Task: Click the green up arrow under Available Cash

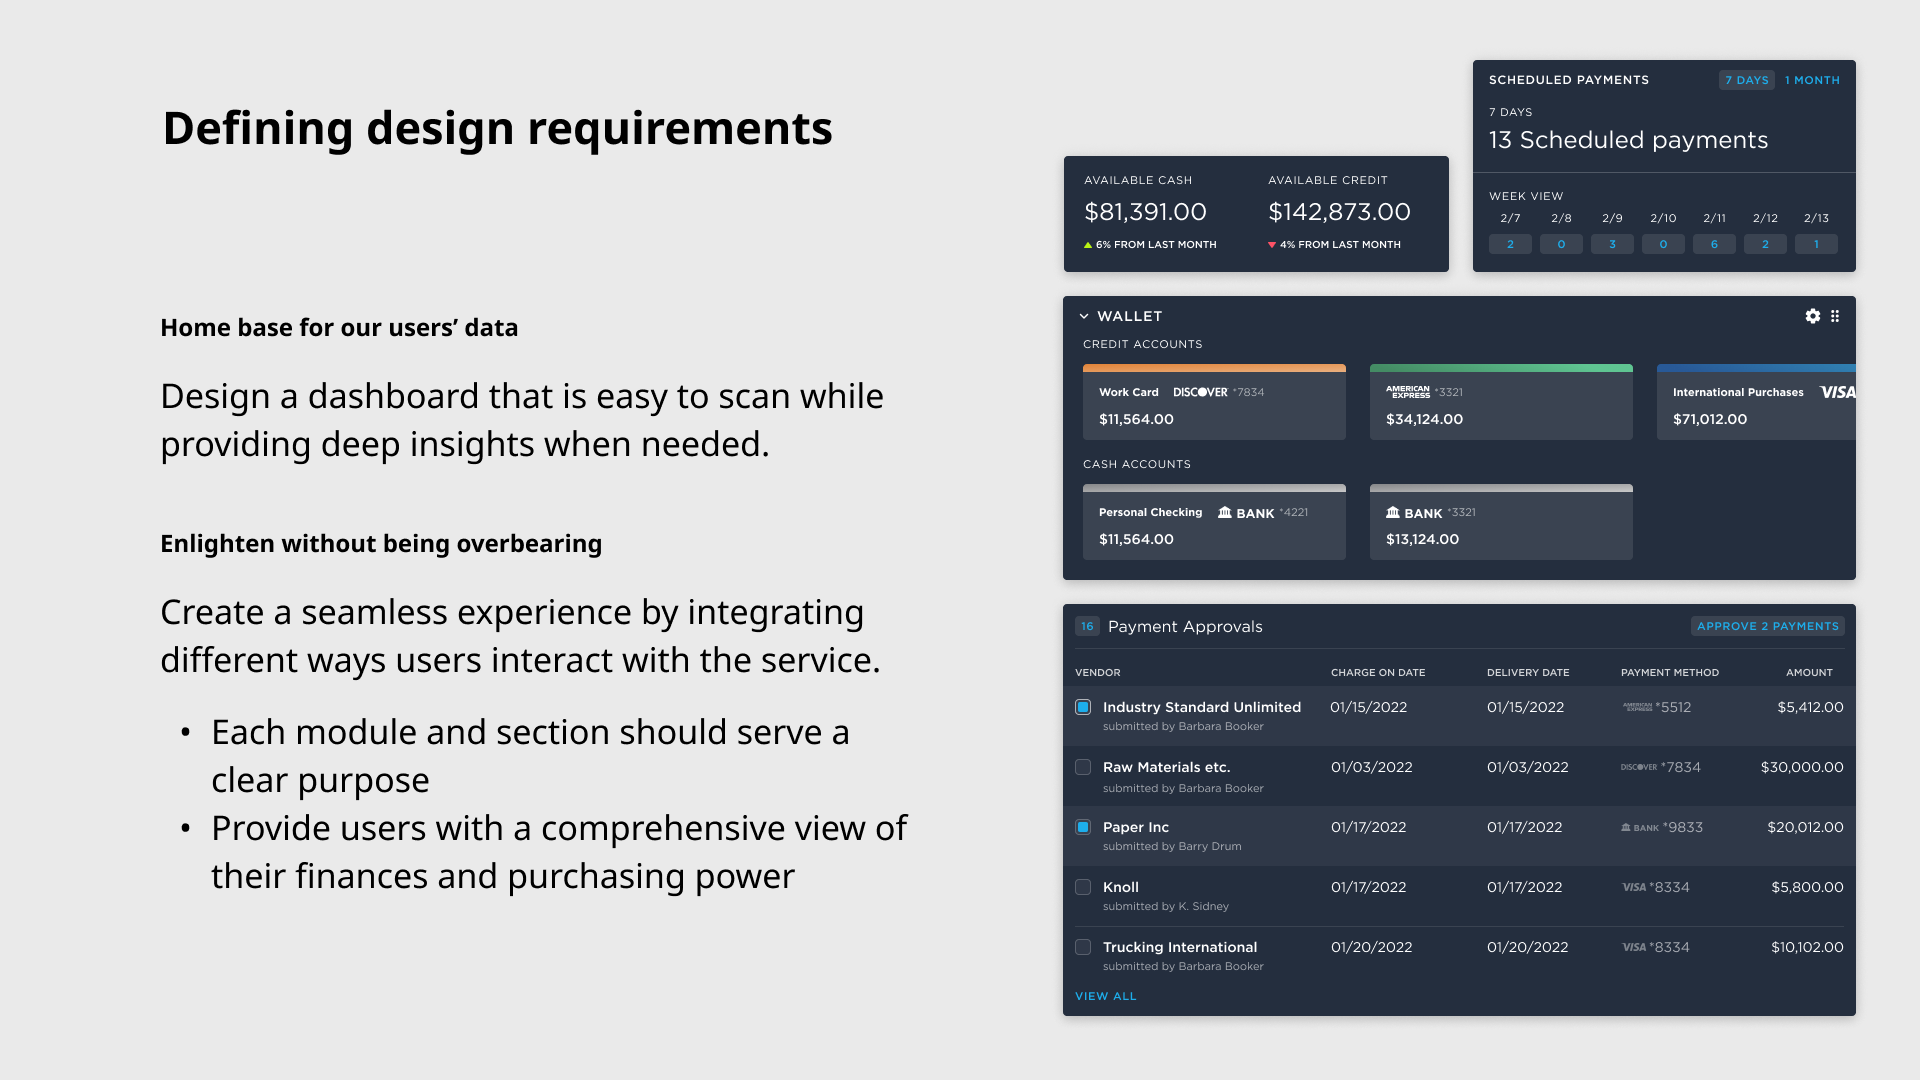Action: pos(1088,245)
